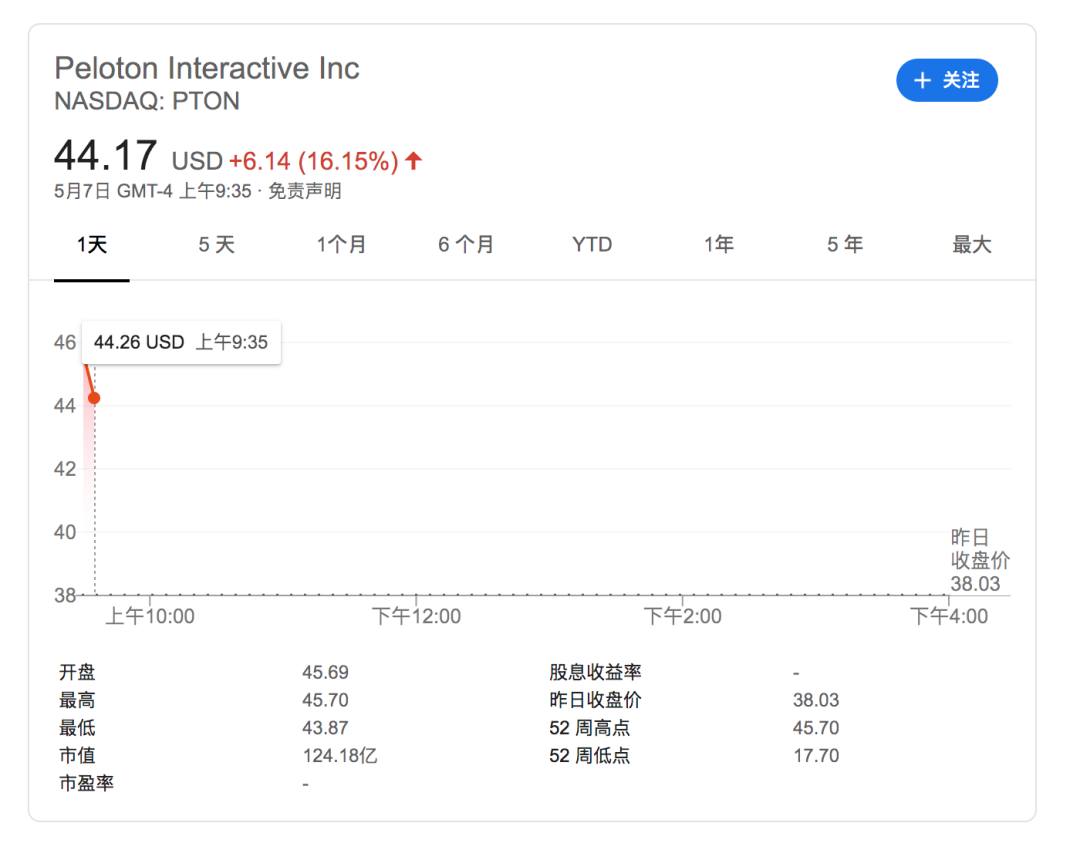Viewport: 1080px width, 850px height.
Task: Click the red data point on the chart
Action: [x=94, y=398]
